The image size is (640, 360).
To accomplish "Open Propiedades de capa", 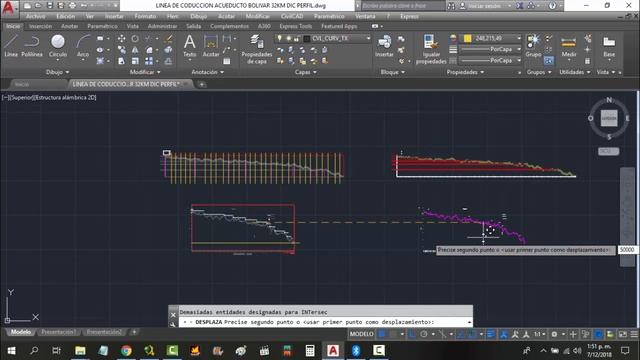I will tap(257, 49).
